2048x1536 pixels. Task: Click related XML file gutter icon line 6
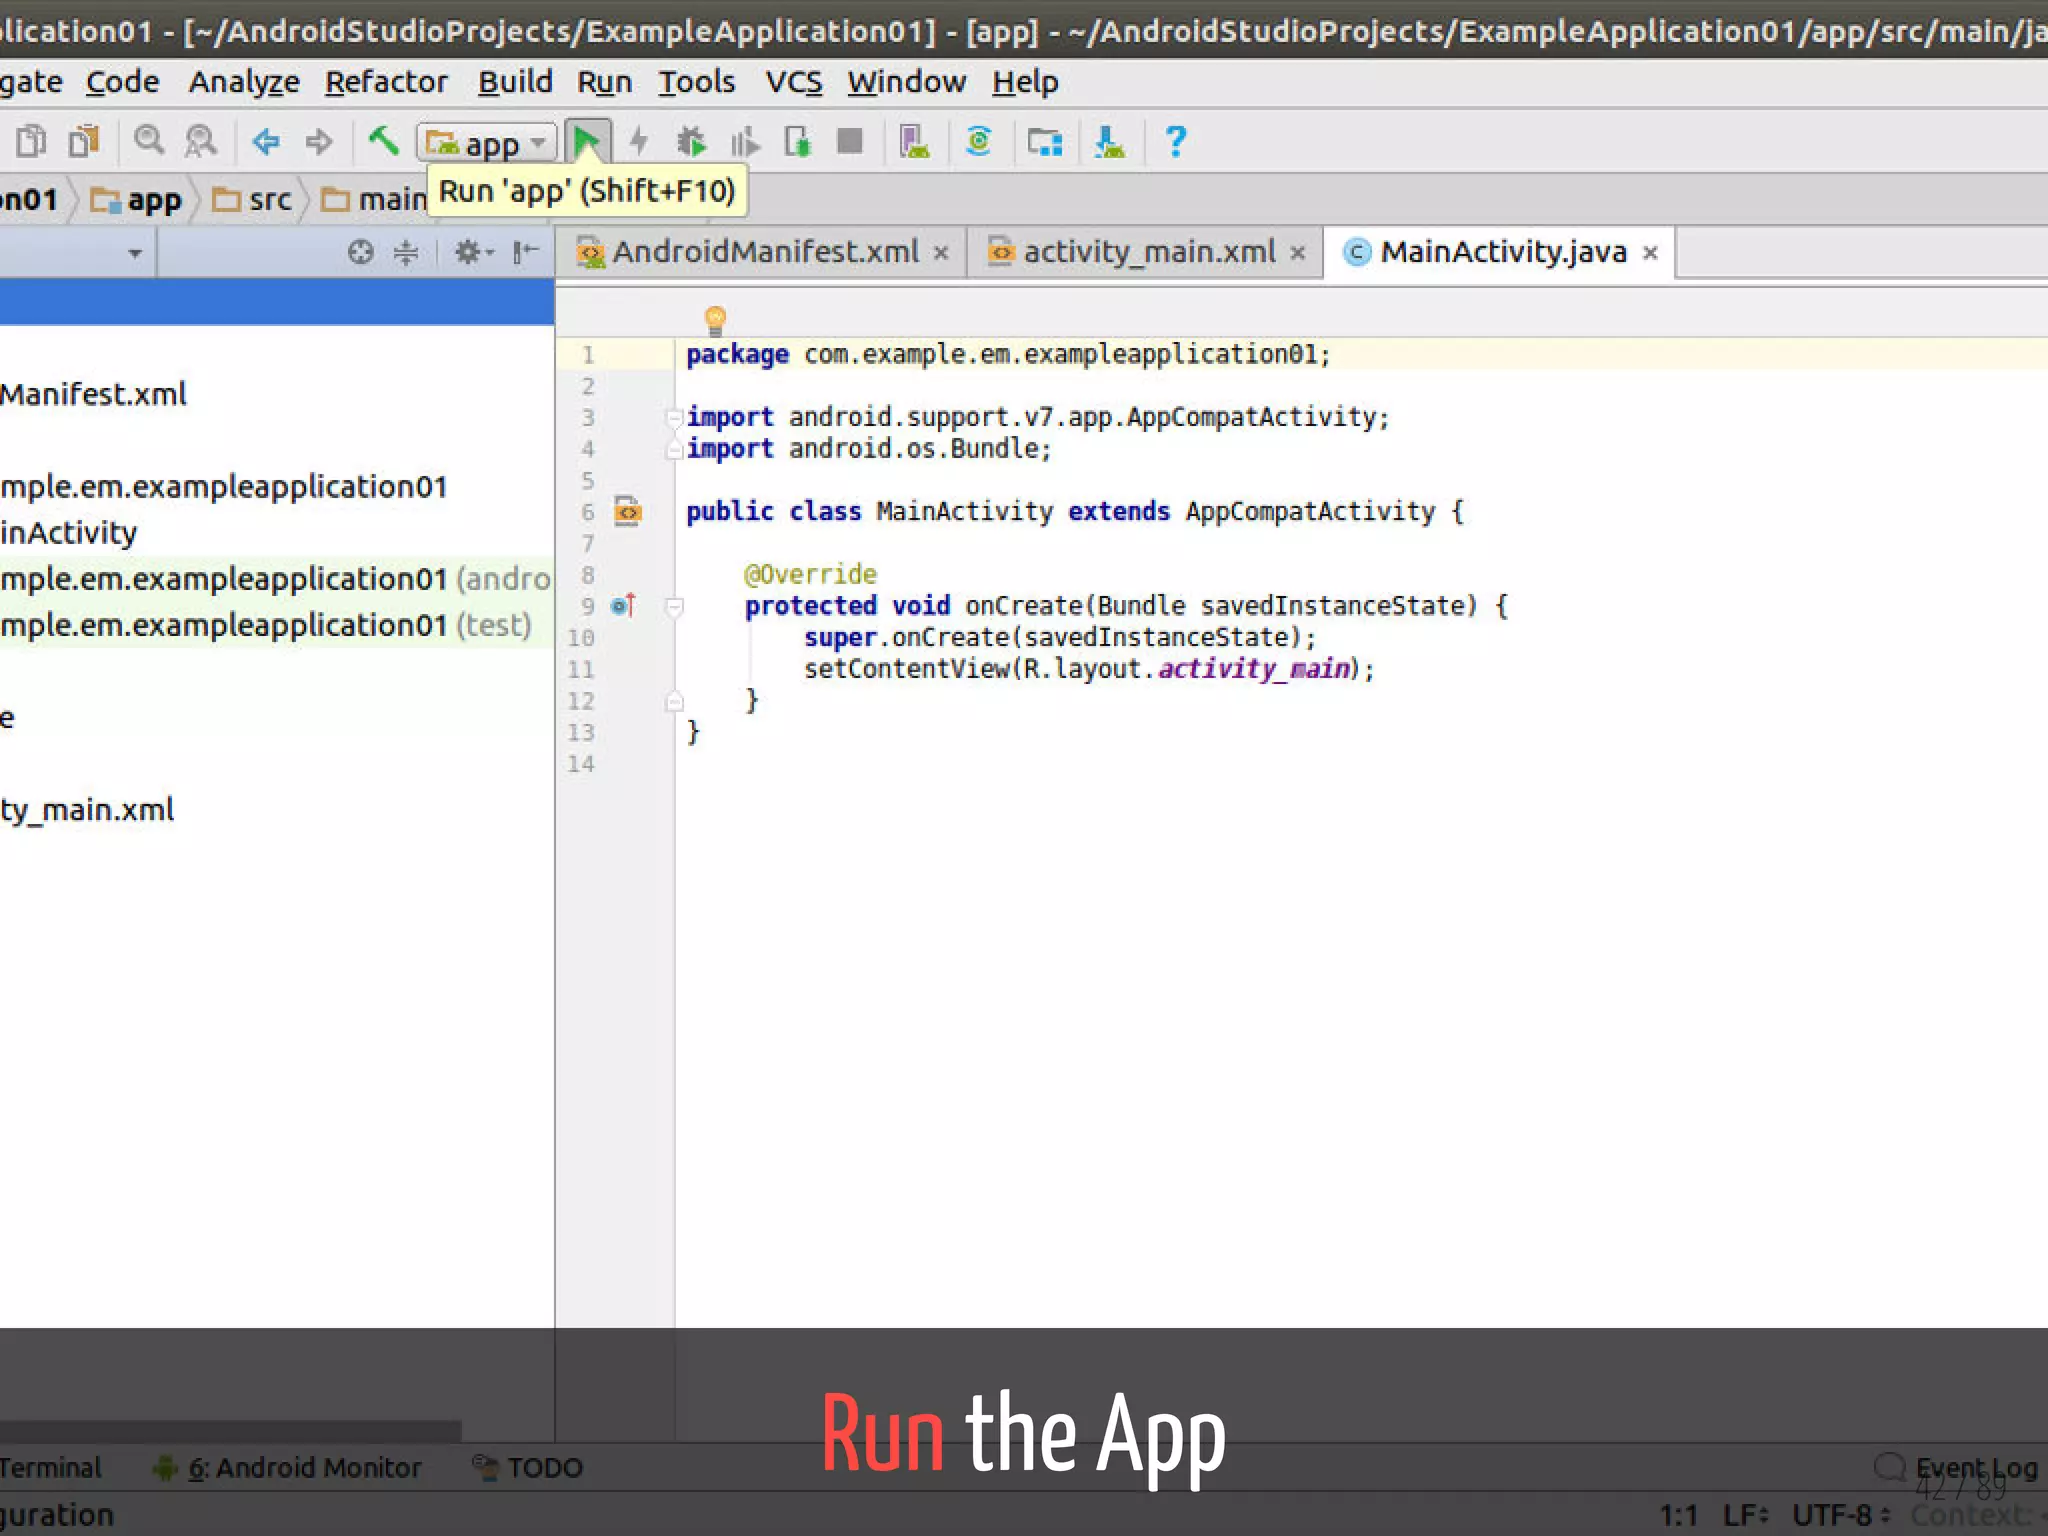pos(627,512)
